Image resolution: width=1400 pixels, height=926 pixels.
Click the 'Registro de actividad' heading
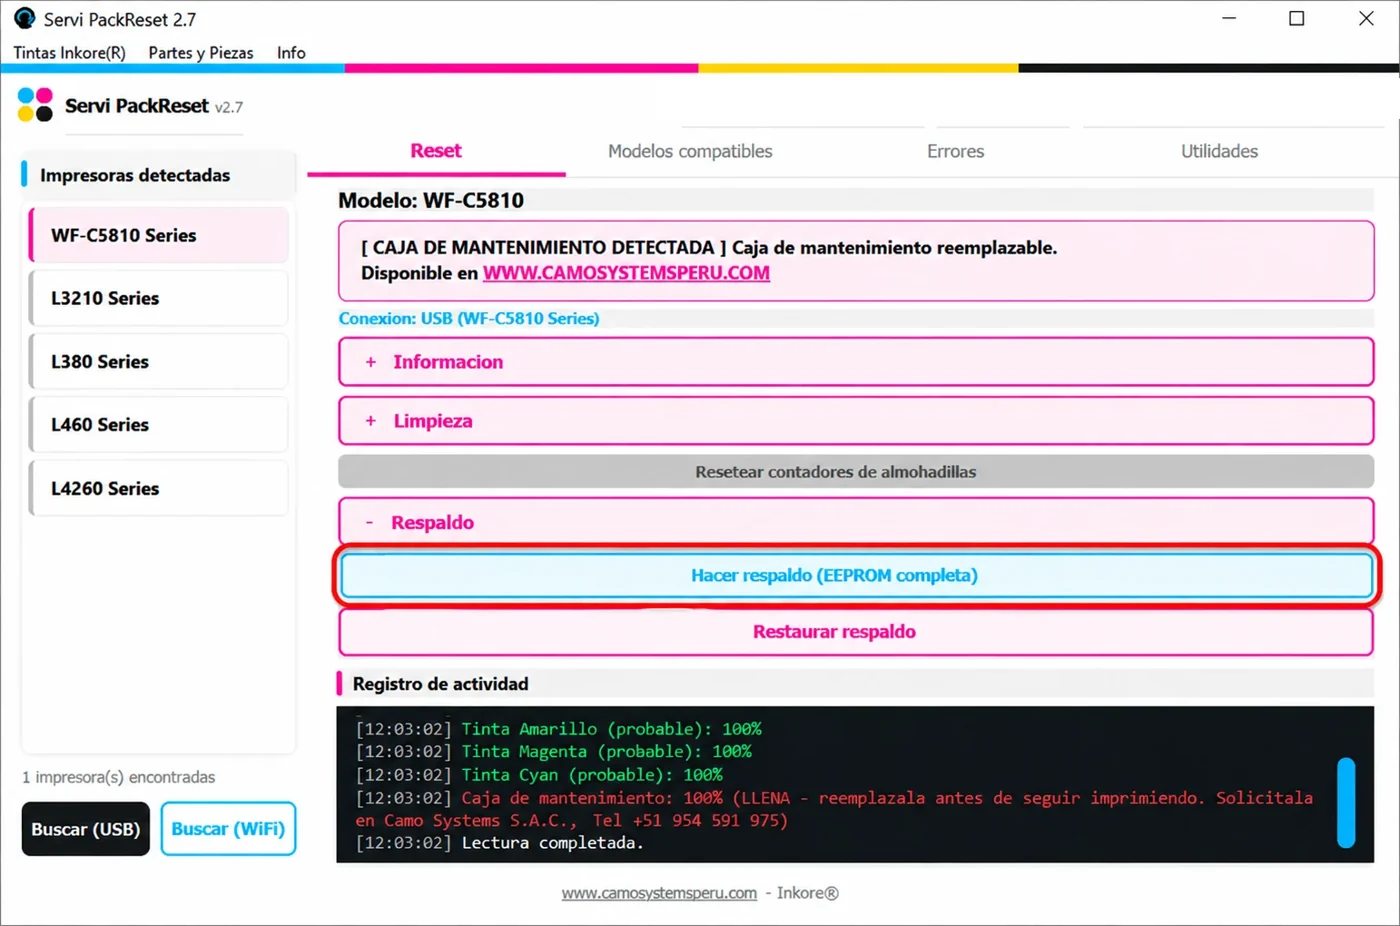pos(440,684)
